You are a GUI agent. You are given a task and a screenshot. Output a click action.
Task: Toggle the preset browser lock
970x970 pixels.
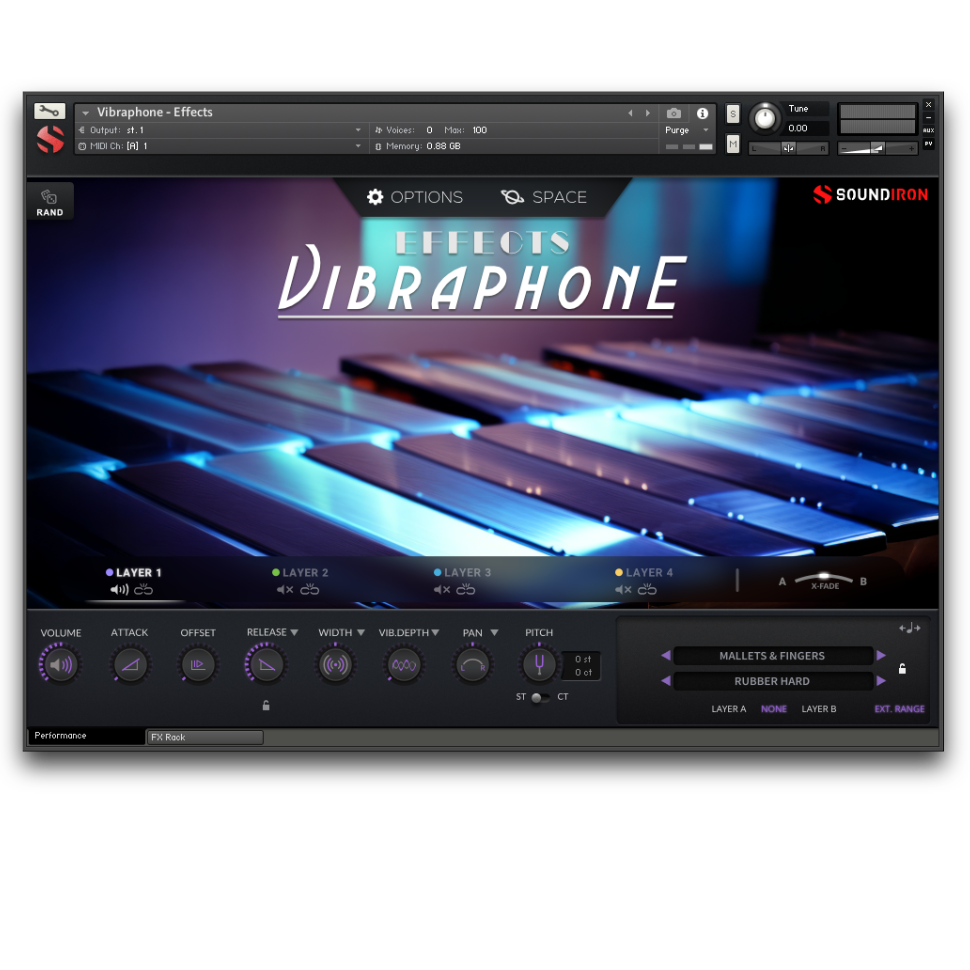902,669
